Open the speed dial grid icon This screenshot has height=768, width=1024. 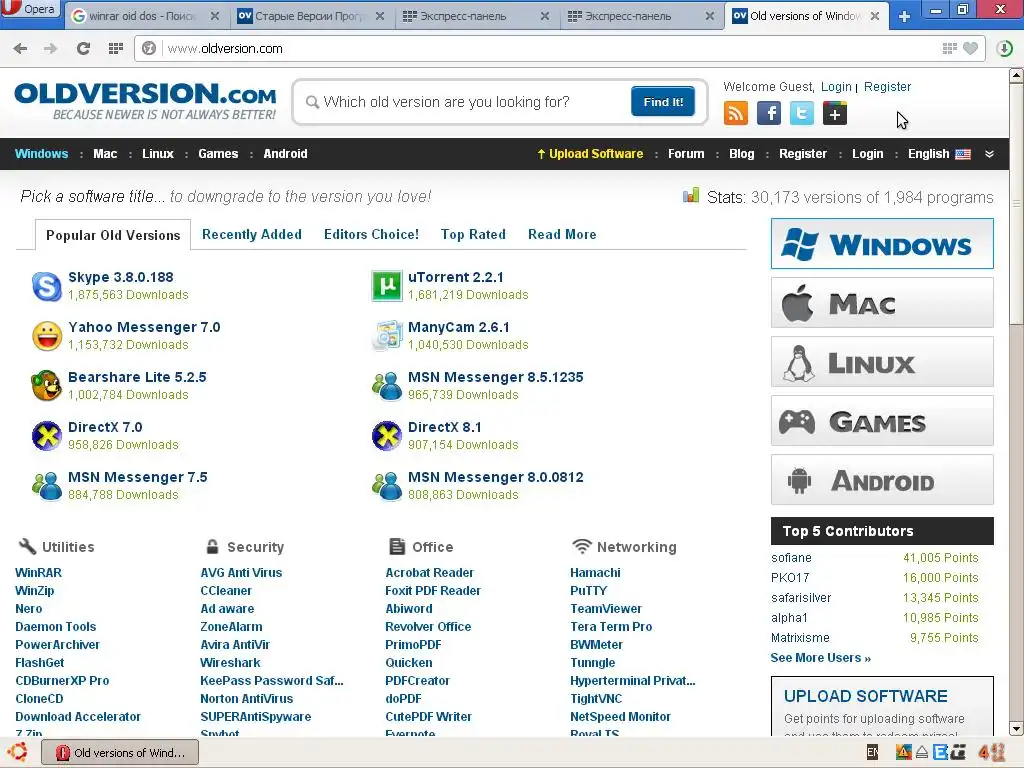tap(116, 48)
